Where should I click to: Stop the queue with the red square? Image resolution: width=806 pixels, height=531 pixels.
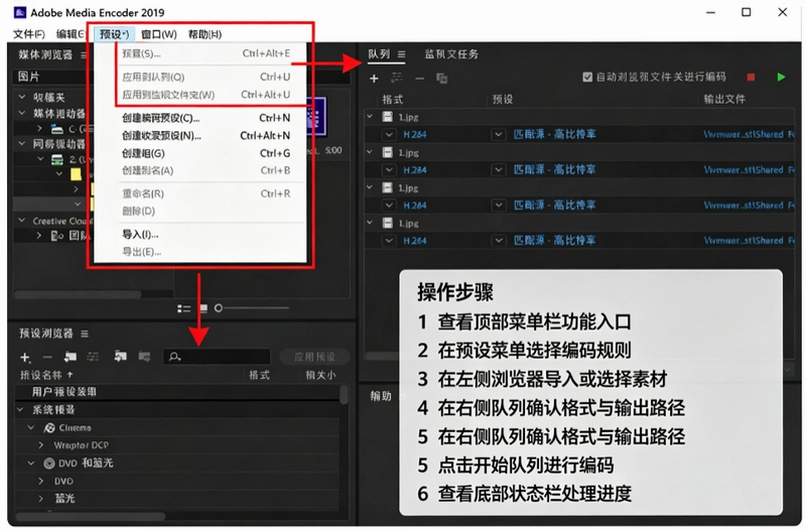[x=750, y=77]
